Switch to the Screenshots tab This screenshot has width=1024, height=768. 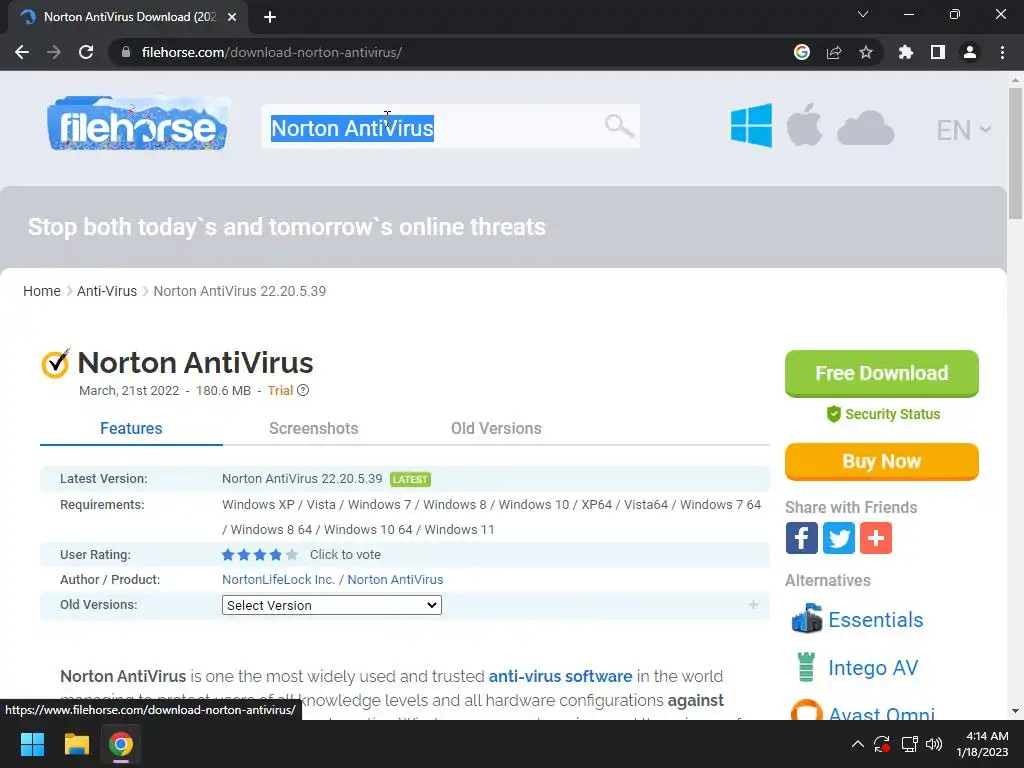coord(313,428)
